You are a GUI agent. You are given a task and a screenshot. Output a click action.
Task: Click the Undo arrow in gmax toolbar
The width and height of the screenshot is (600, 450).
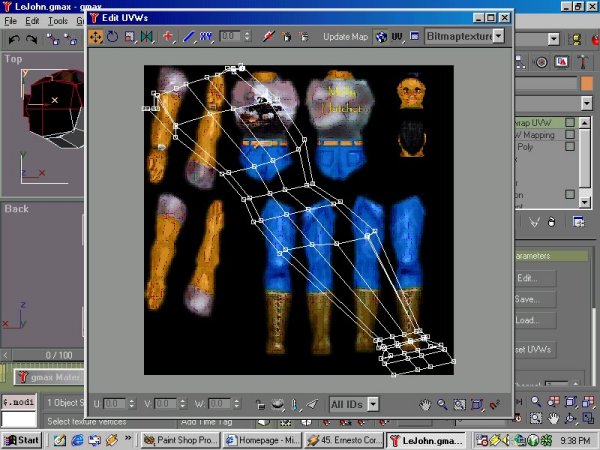pyautogui.click(x=14, y=39)
